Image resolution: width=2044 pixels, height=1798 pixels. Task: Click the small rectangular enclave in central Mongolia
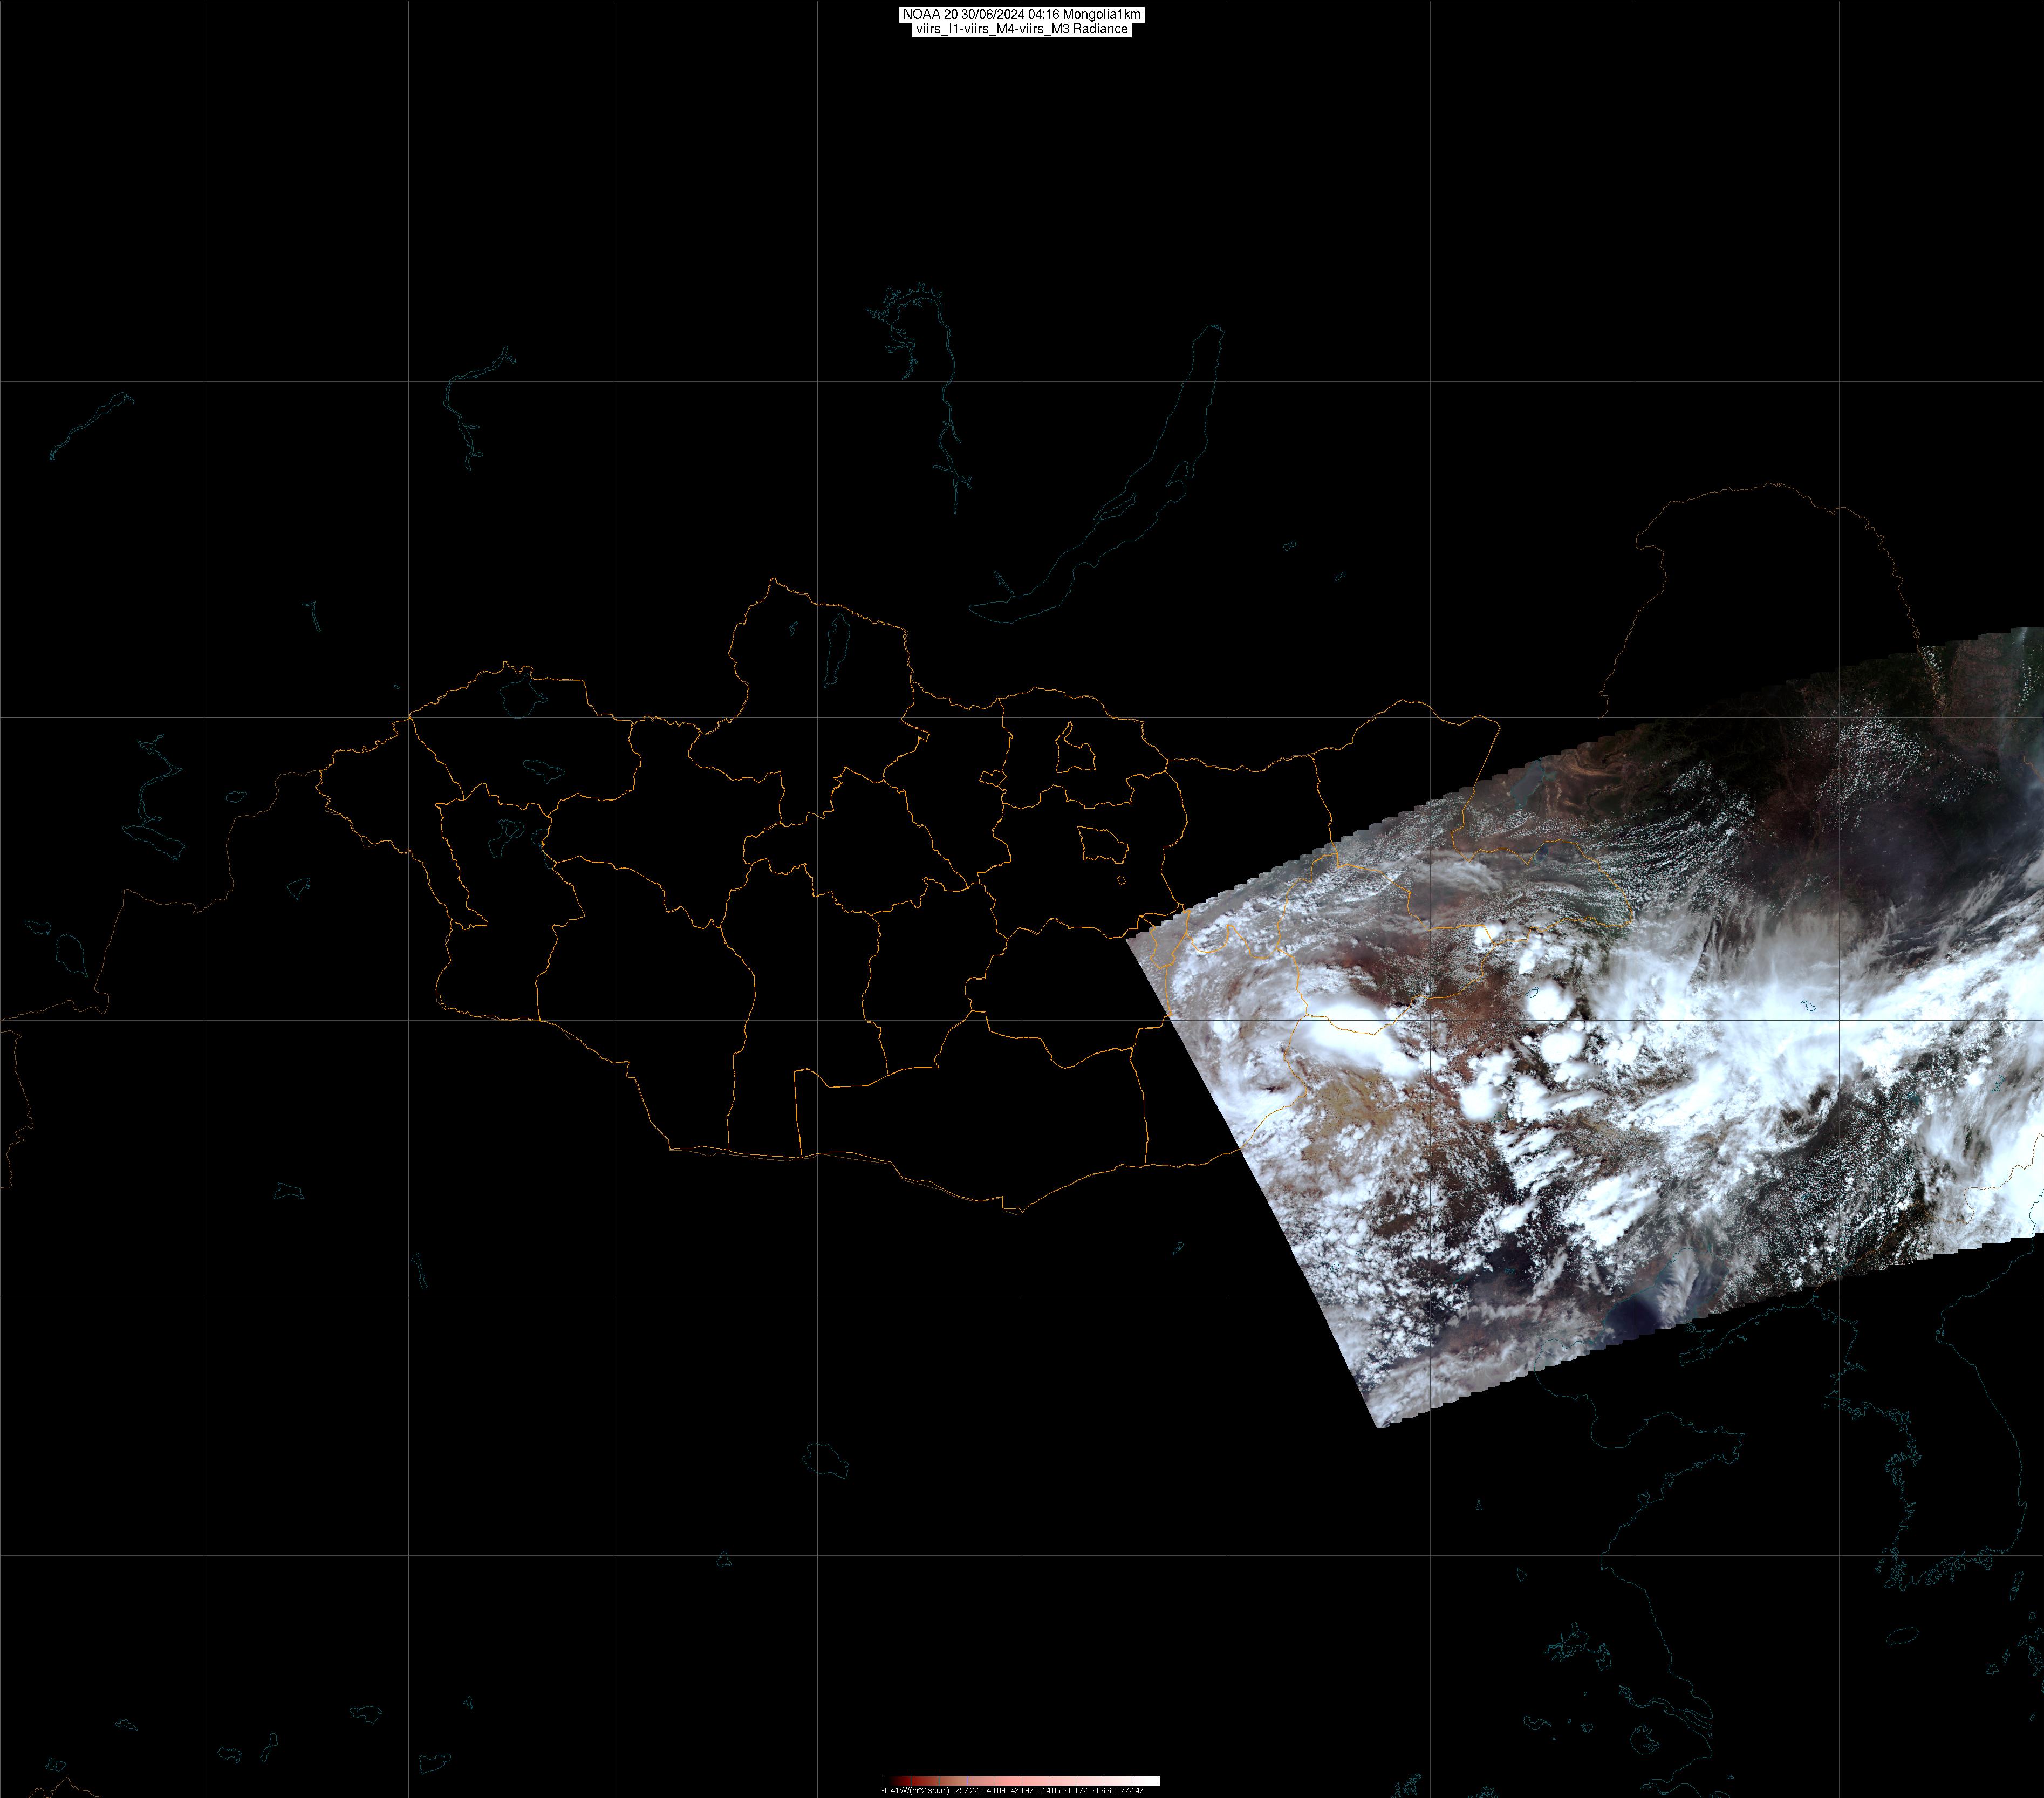pos(992,777)
